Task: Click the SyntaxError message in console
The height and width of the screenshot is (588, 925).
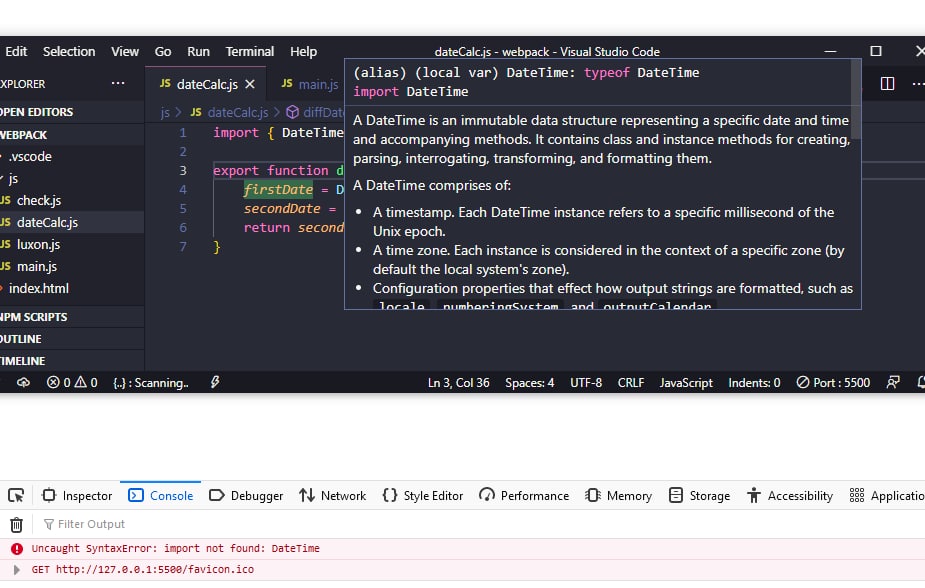Action: (x=175, y=548)
